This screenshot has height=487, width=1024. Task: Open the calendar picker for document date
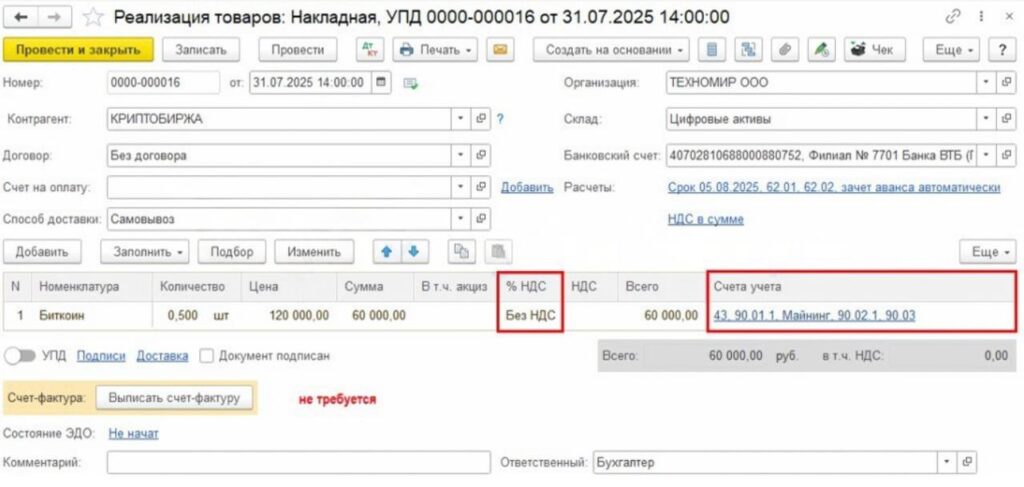point(381,83)
